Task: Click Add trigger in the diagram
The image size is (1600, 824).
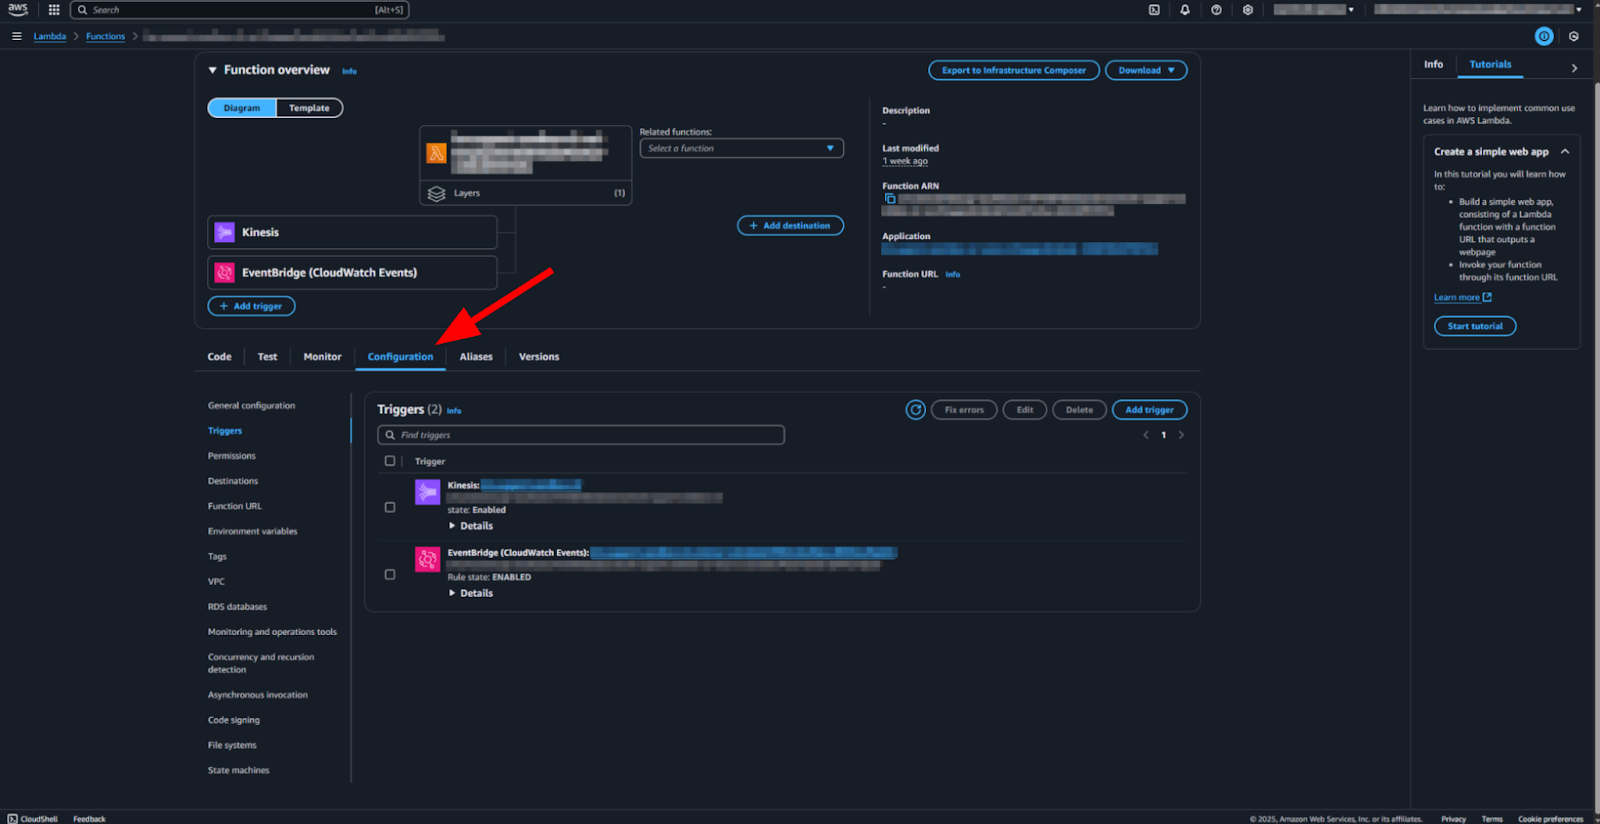Action: click(x=251, y=306)
